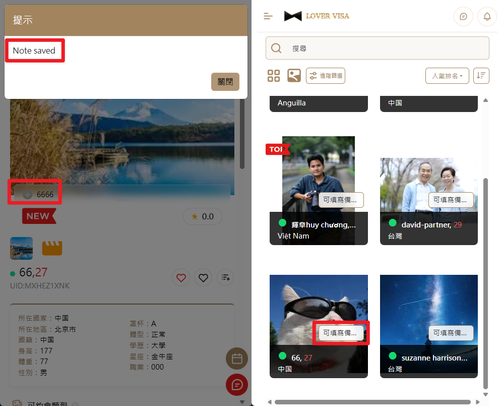Click the note tag on huy chương card
The width and height of the screenshot is (500, 406).
(341, 200)
